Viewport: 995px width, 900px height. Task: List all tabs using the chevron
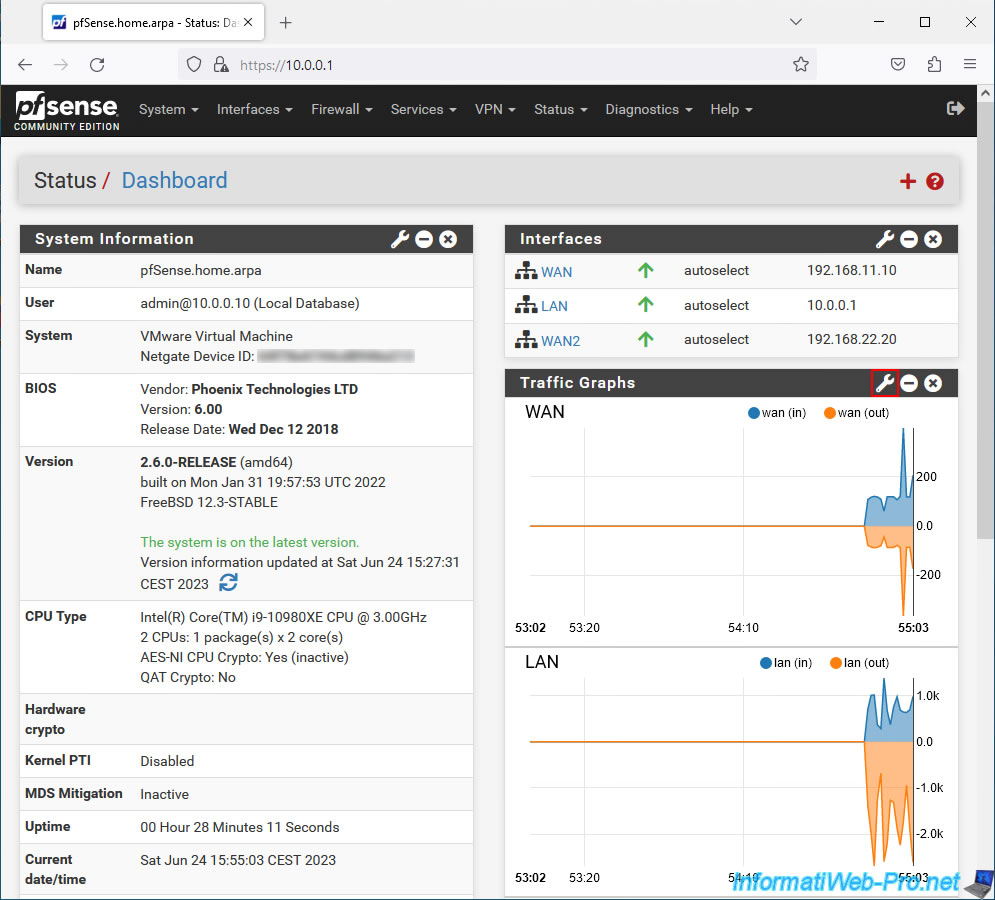796,22
